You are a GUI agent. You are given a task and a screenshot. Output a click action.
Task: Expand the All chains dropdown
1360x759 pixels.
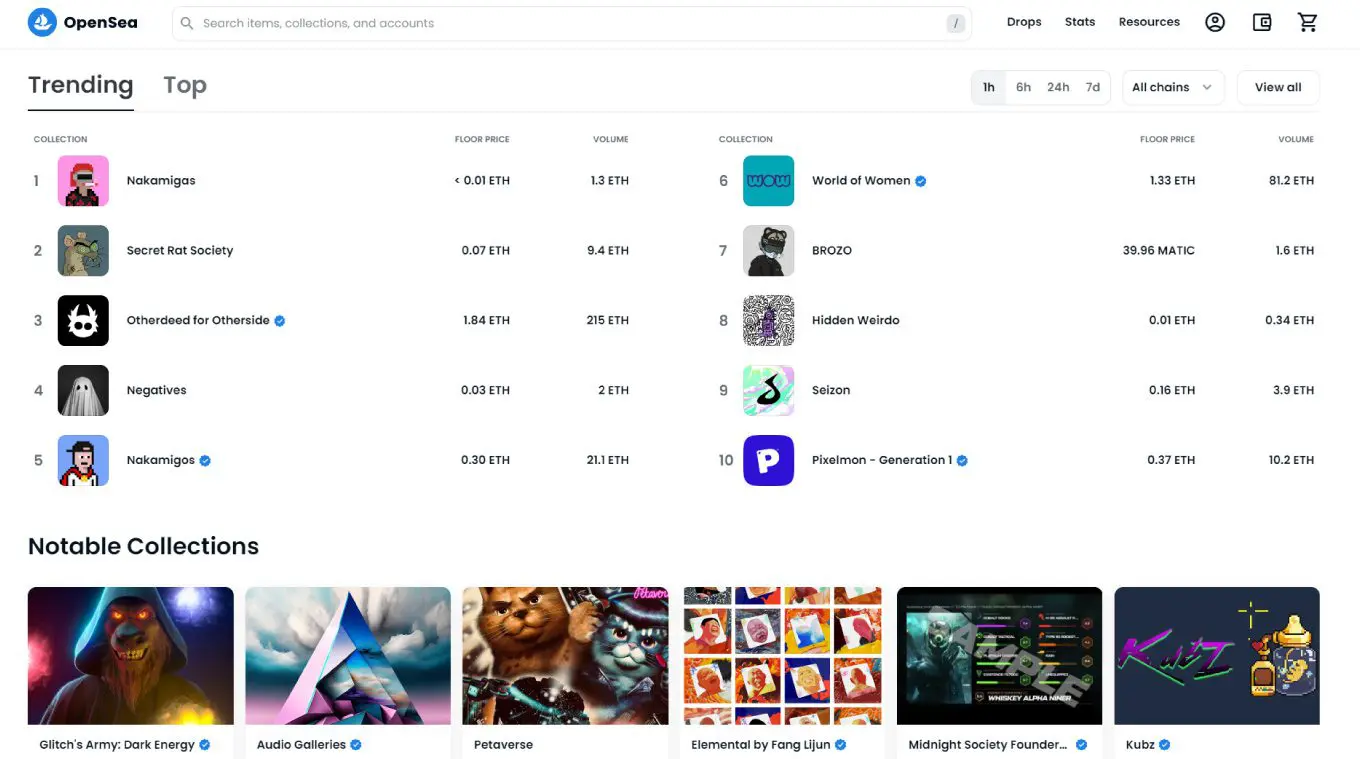coord(1173,87)
